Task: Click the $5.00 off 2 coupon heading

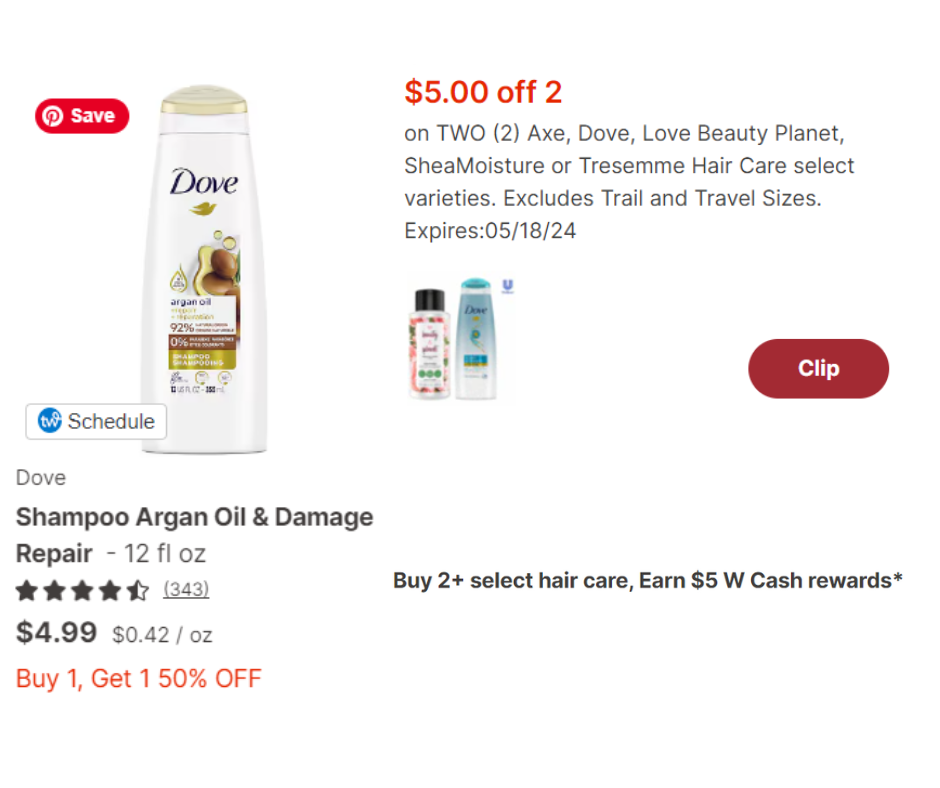Action: (x=483, y=93)
